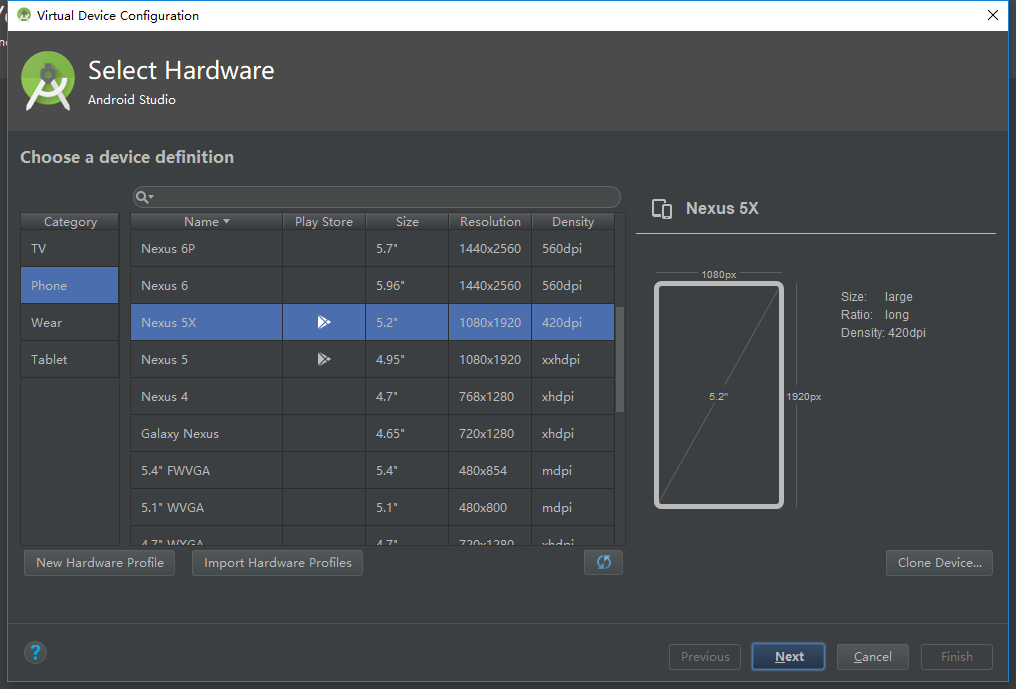The width and height of the screenshot is (1016, 689).
Task: Click the search magnifier icon in search field
Action: point(144,197)
